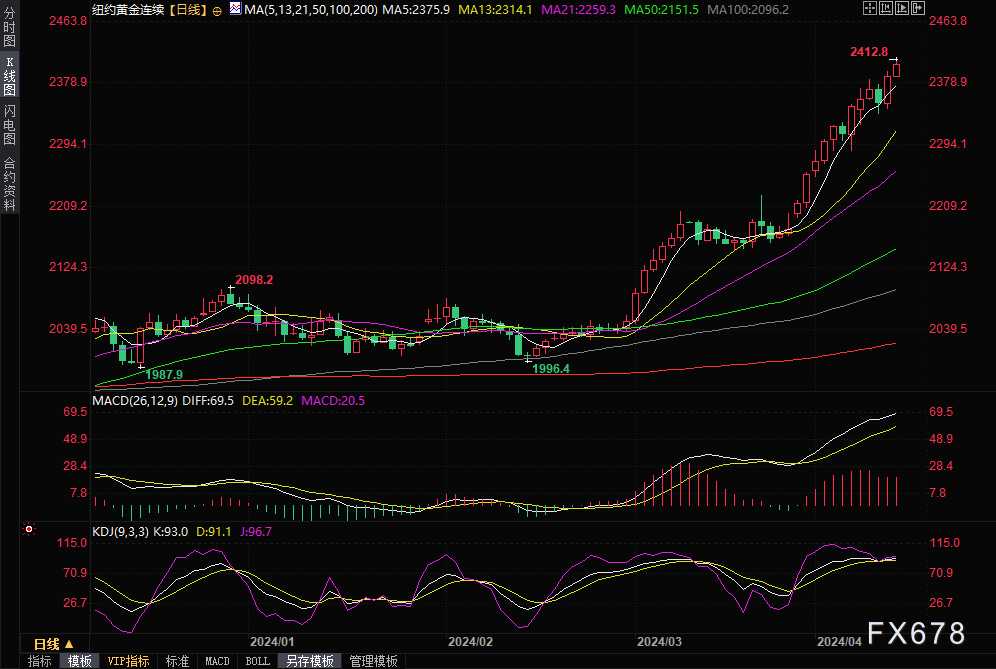Click the MA5:2375.9 value
Image resolution: width=996 pixels, height=669 pixels.
pos(415,10)
